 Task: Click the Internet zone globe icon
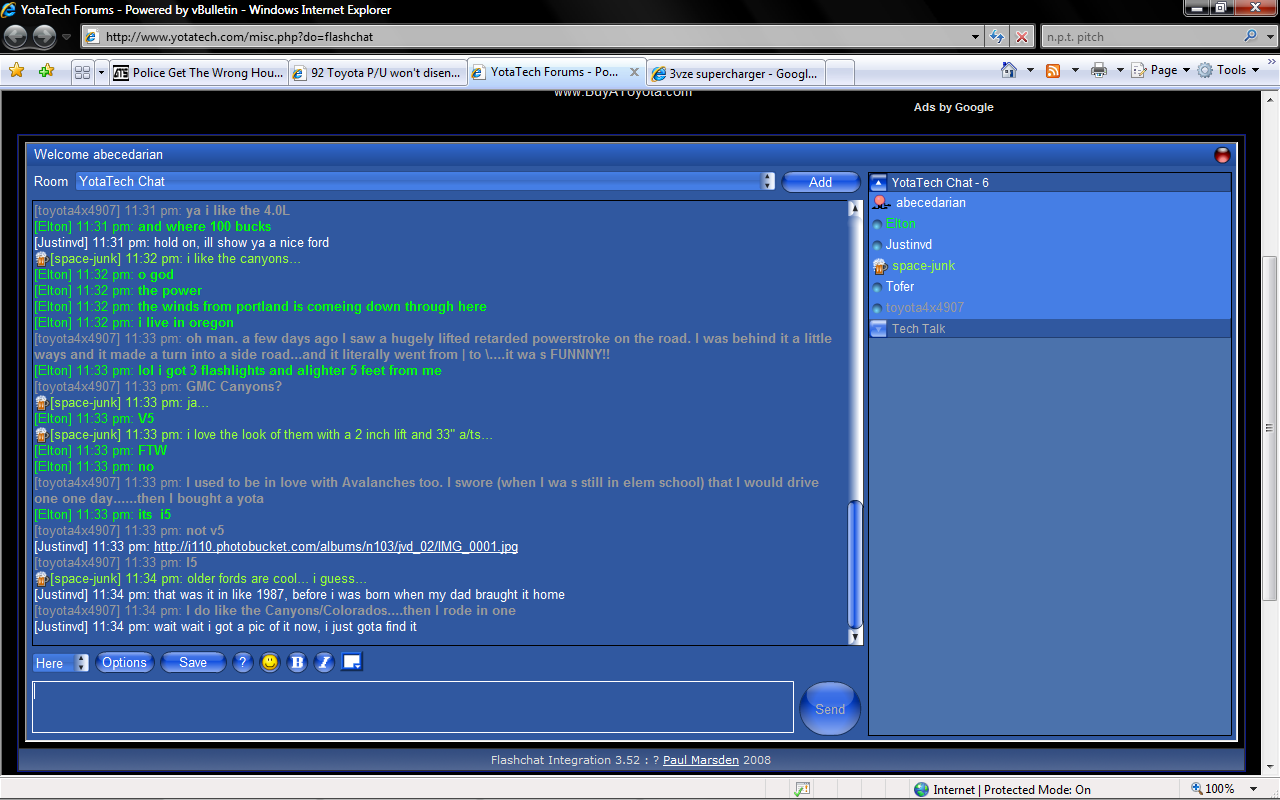[x=921, y=790]
